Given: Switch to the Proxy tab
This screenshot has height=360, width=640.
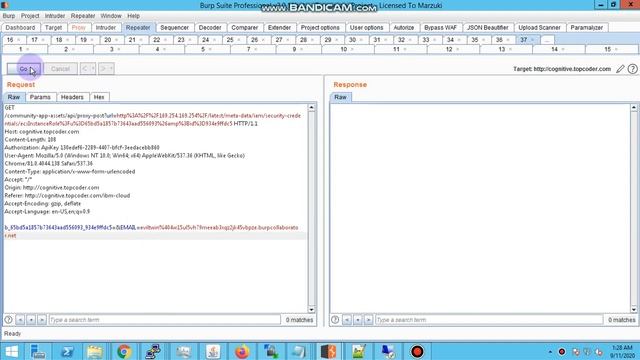Looking at the screenshot, I should 79,27.
